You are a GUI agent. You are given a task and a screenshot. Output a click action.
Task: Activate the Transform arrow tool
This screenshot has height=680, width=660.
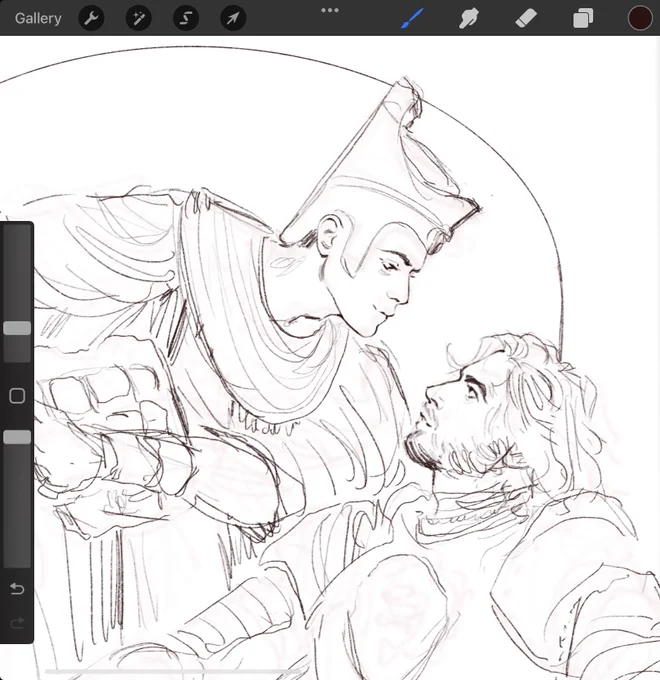tap(233, 18)
